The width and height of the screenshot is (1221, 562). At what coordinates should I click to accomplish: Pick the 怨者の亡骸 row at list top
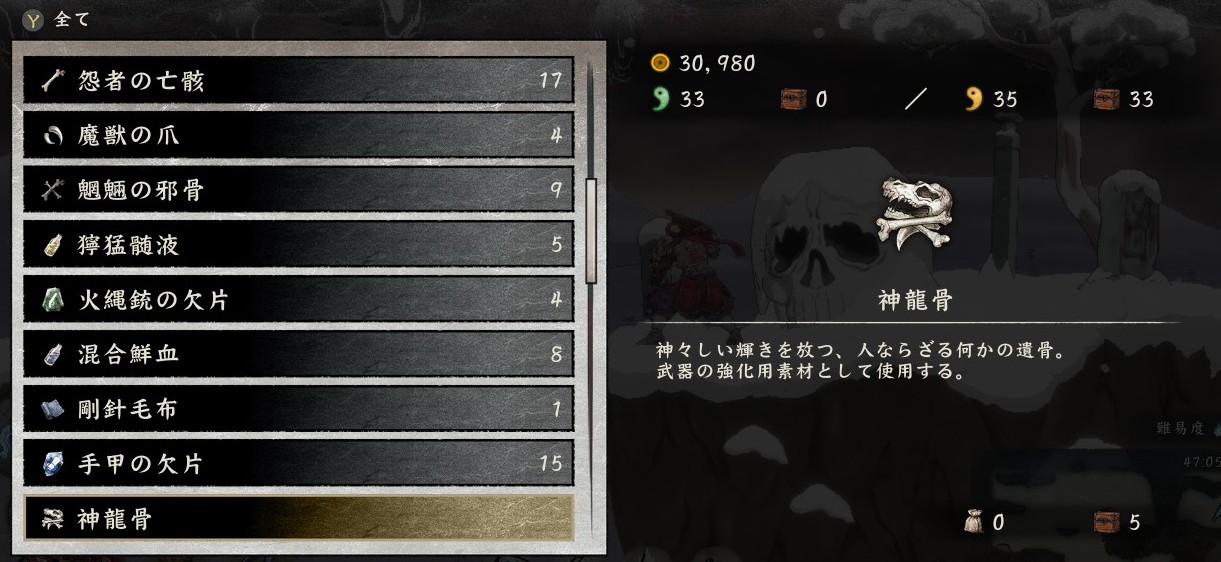pyautogui.click(x=299, y=80)
